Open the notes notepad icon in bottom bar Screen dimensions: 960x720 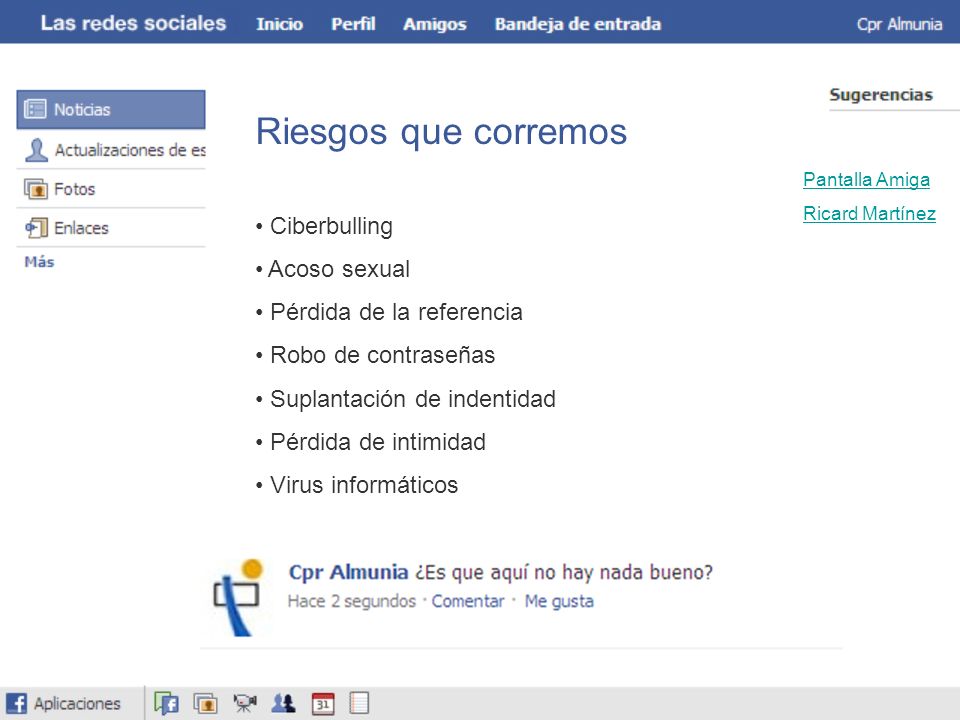[359, 703]
